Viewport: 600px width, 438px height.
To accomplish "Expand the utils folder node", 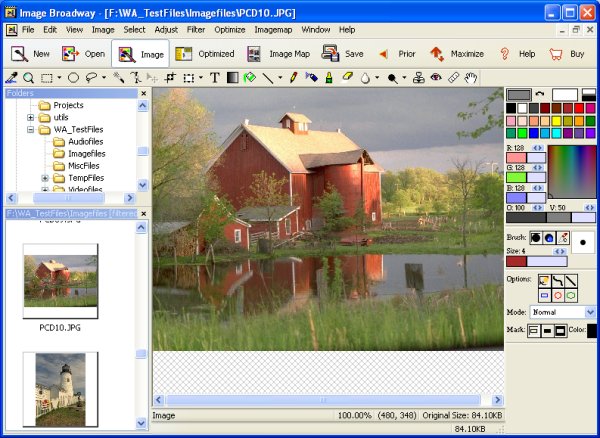I will click(x=31, y=117).
